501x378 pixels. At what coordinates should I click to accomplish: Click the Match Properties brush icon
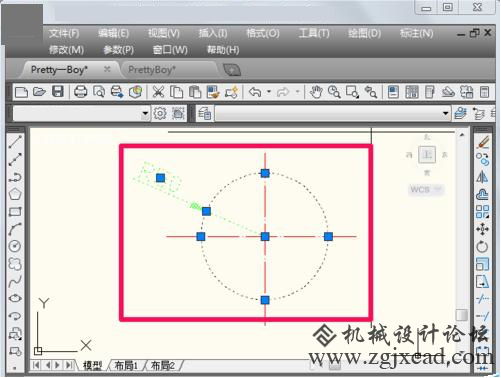point(213,92)
